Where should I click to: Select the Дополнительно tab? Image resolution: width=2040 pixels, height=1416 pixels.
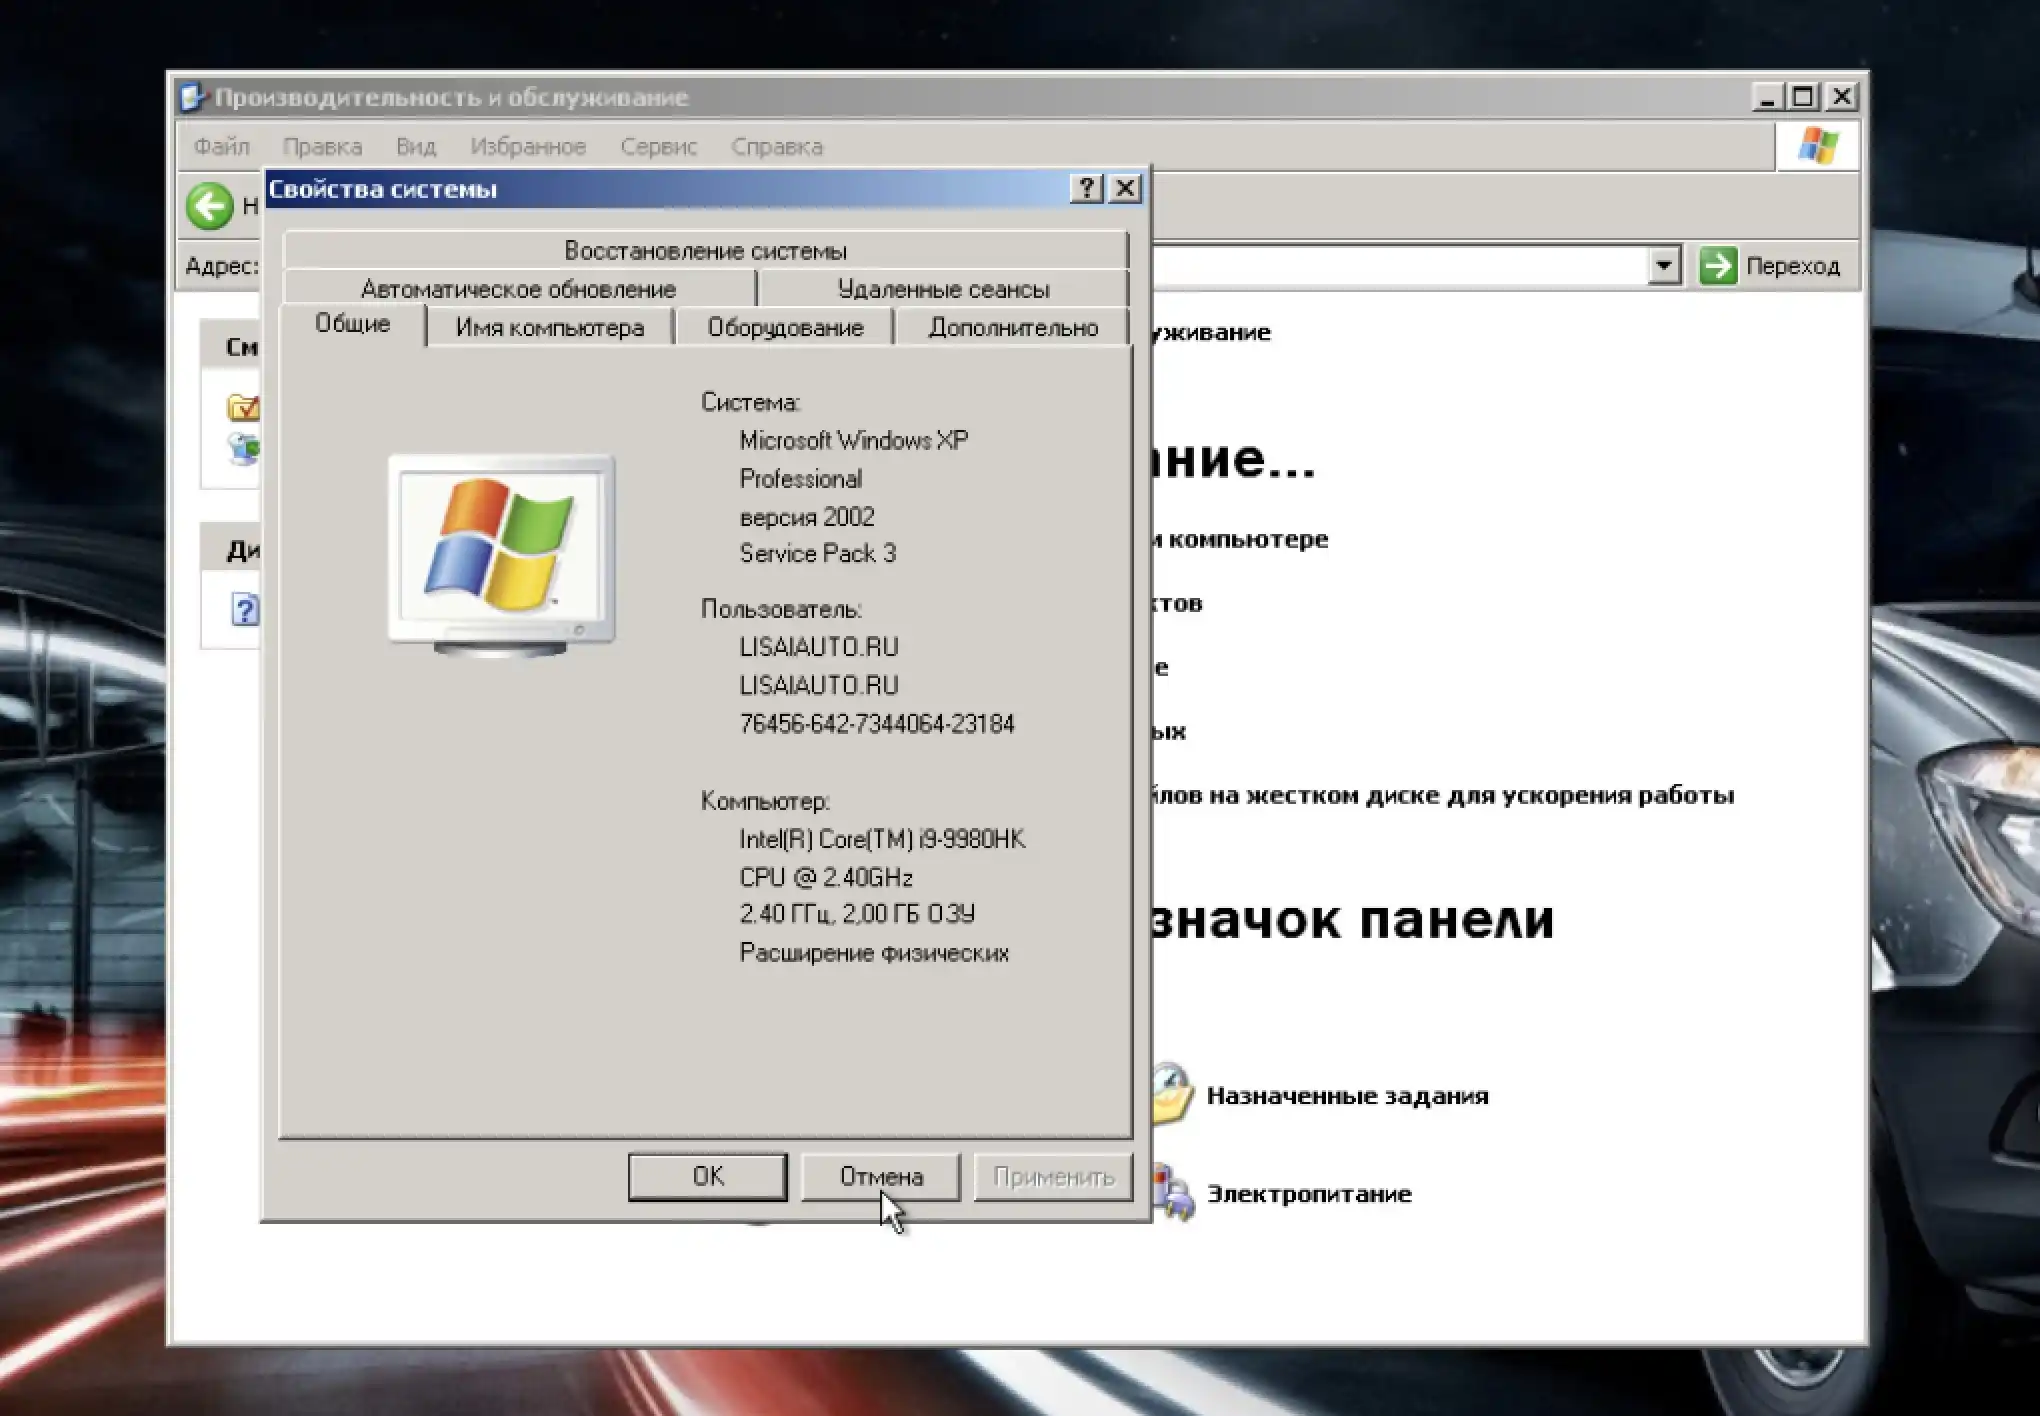(1012, 328)
